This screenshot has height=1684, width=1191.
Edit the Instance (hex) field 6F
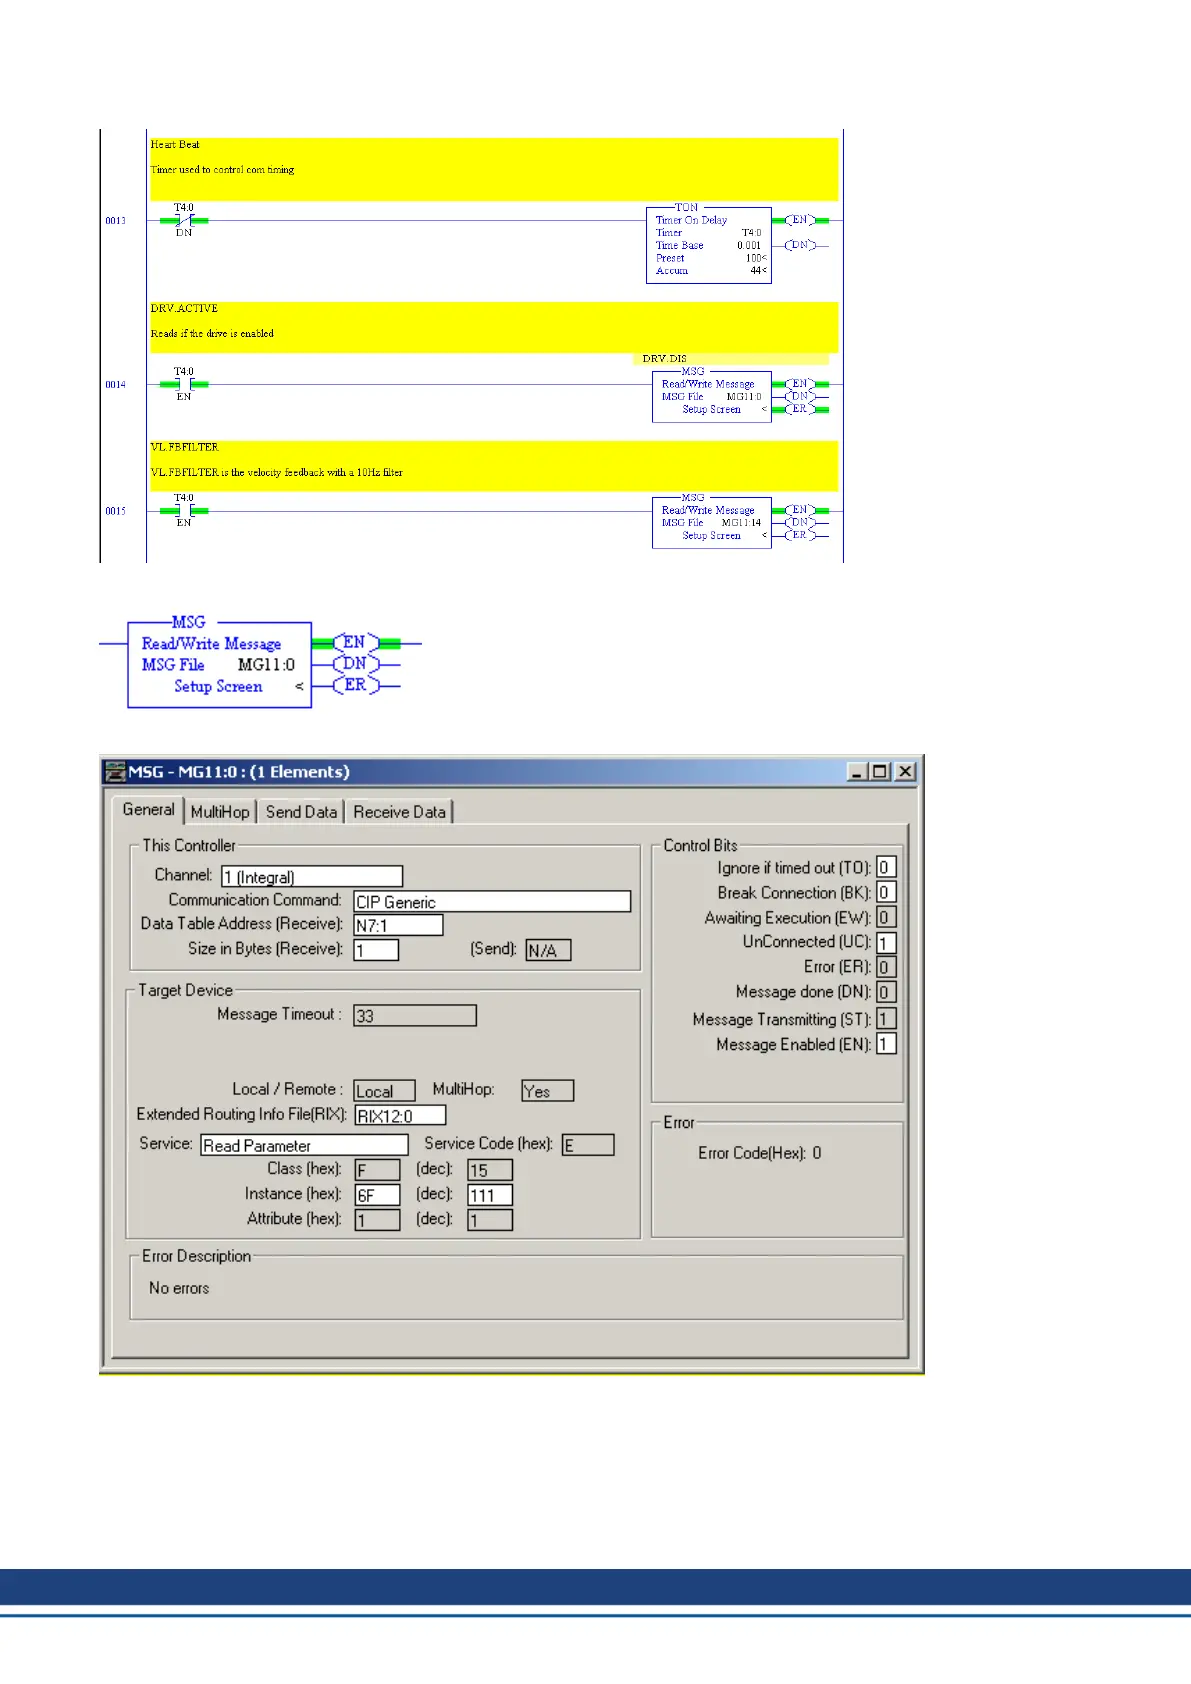coord(377,1195)
